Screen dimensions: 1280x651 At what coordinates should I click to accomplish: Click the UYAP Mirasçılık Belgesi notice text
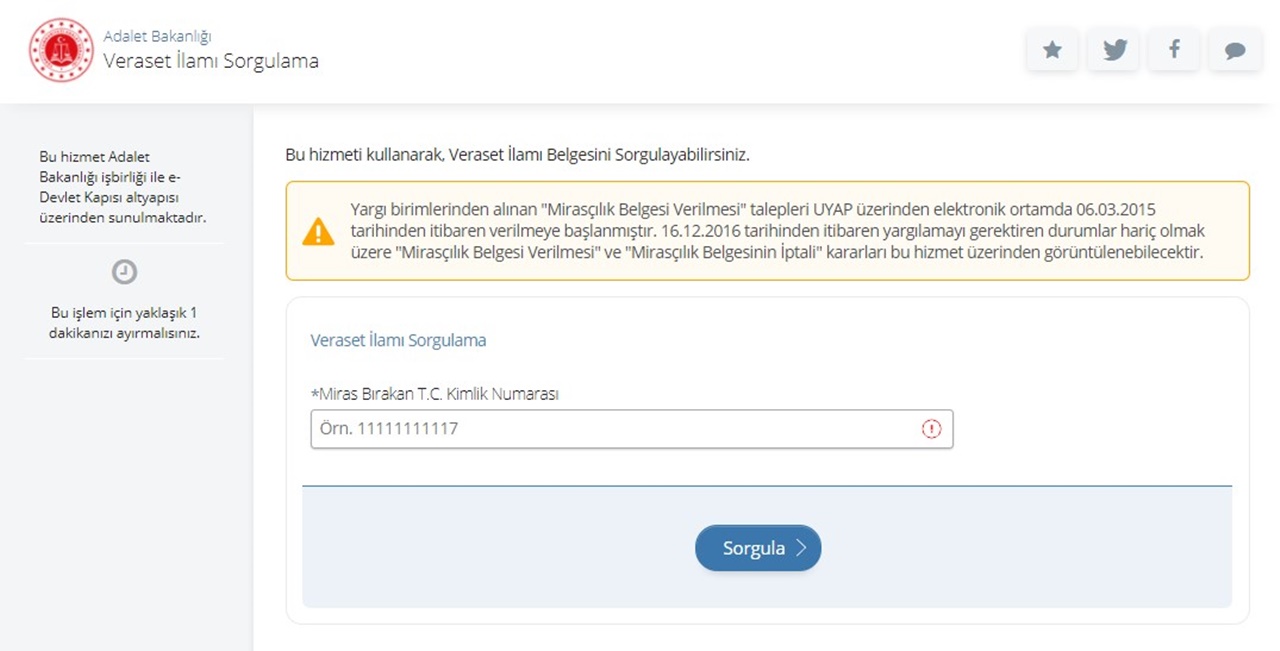click(x=775, y=231)
